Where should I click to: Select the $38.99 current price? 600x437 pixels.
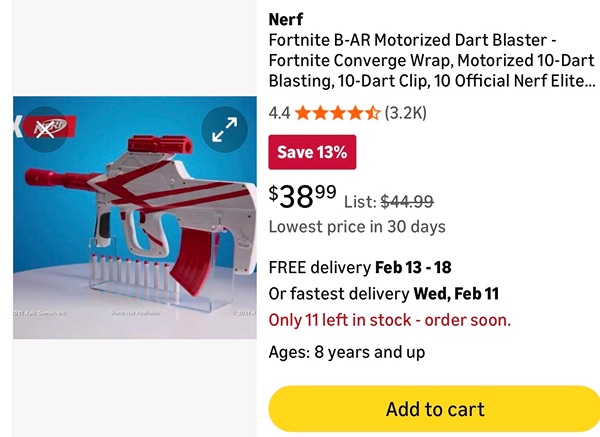[302, 194]
